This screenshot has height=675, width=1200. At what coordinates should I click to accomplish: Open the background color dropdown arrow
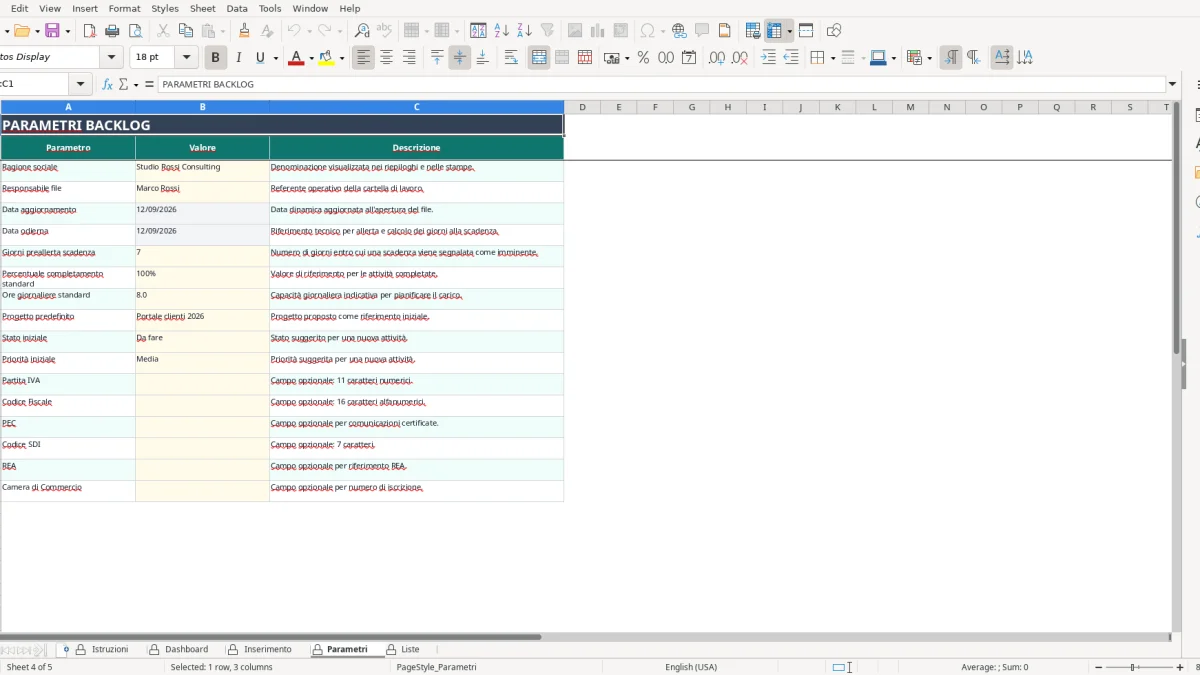click(342, 58)
